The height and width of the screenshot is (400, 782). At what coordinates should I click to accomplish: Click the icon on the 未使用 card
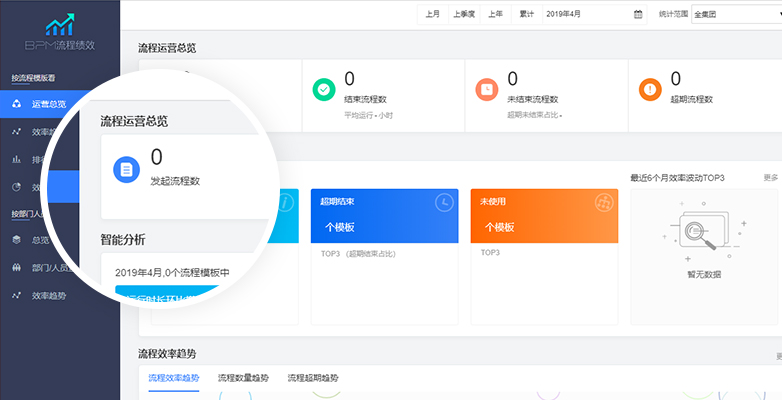pyautogui.click(x=603, y=203)
